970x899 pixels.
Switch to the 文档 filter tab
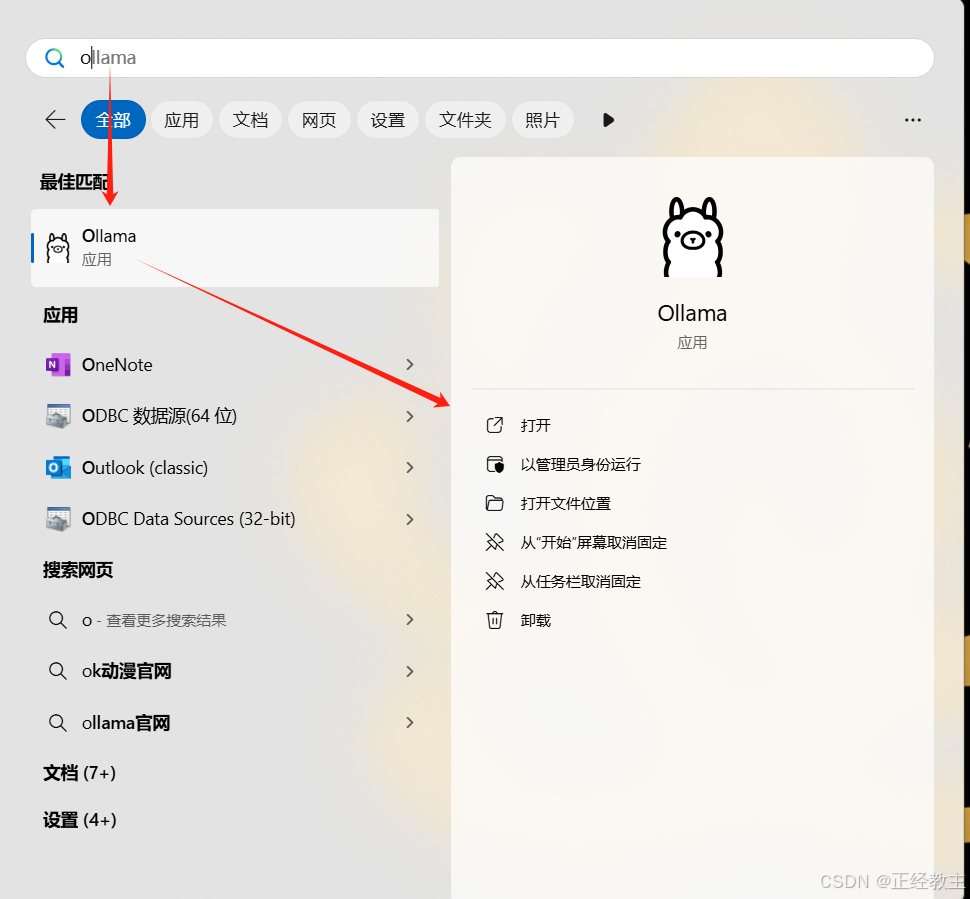pyautogui.click(x=251, y=119)
